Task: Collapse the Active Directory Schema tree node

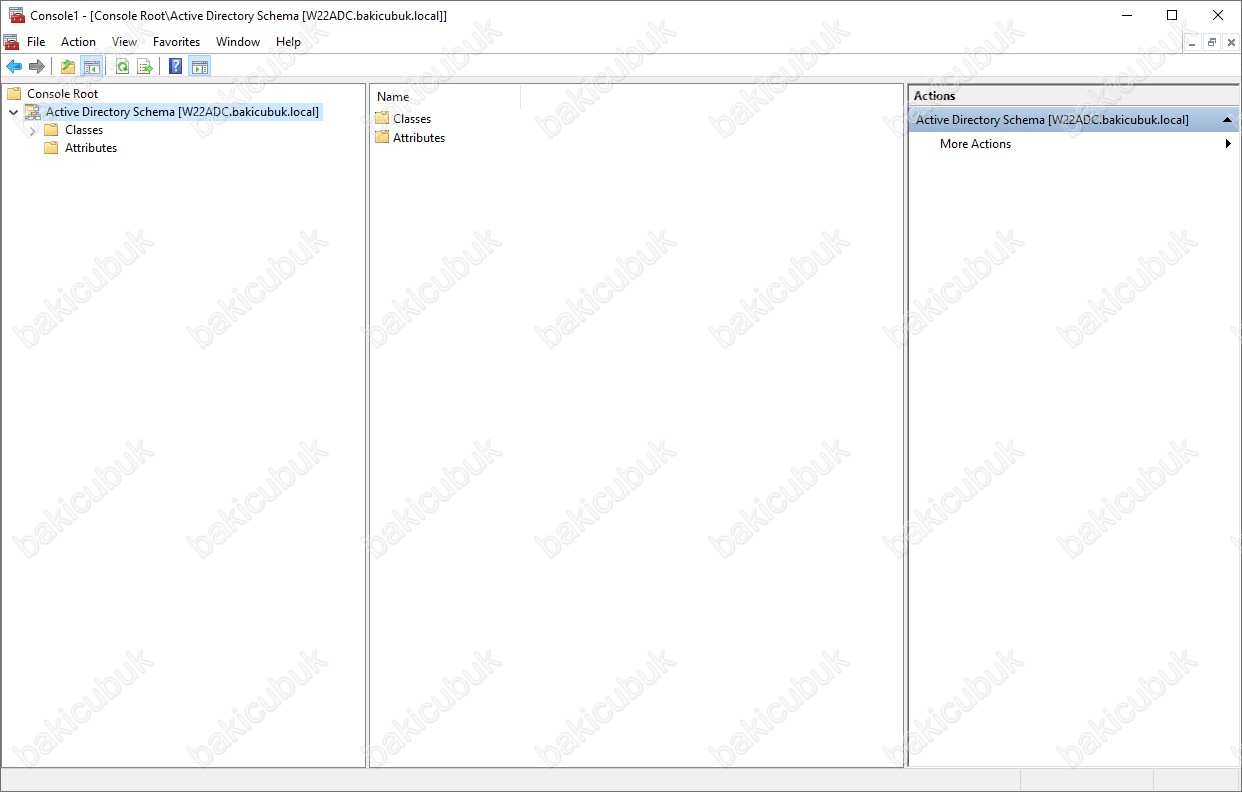Action: [13, 112]
